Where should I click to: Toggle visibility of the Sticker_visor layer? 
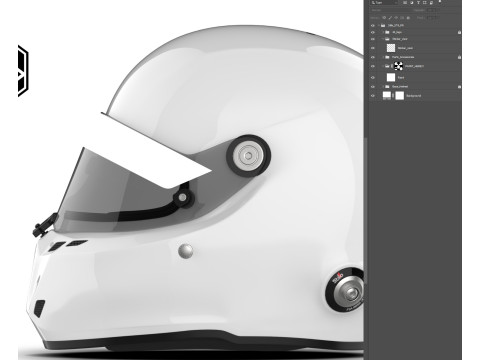(373, 48)
